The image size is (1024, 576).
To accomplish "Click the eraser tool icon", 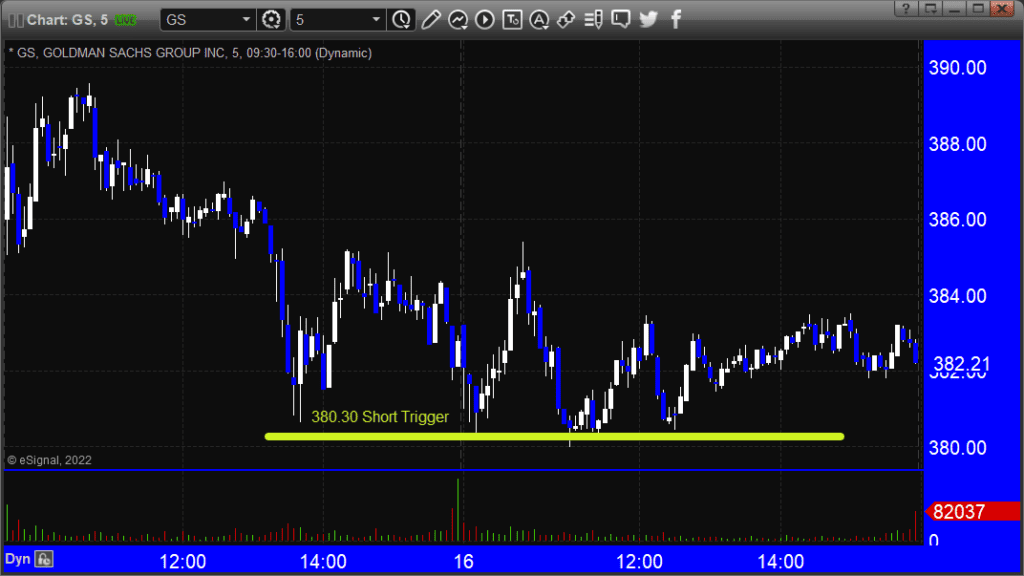I will pyautogui.click(x=566, y=20).
